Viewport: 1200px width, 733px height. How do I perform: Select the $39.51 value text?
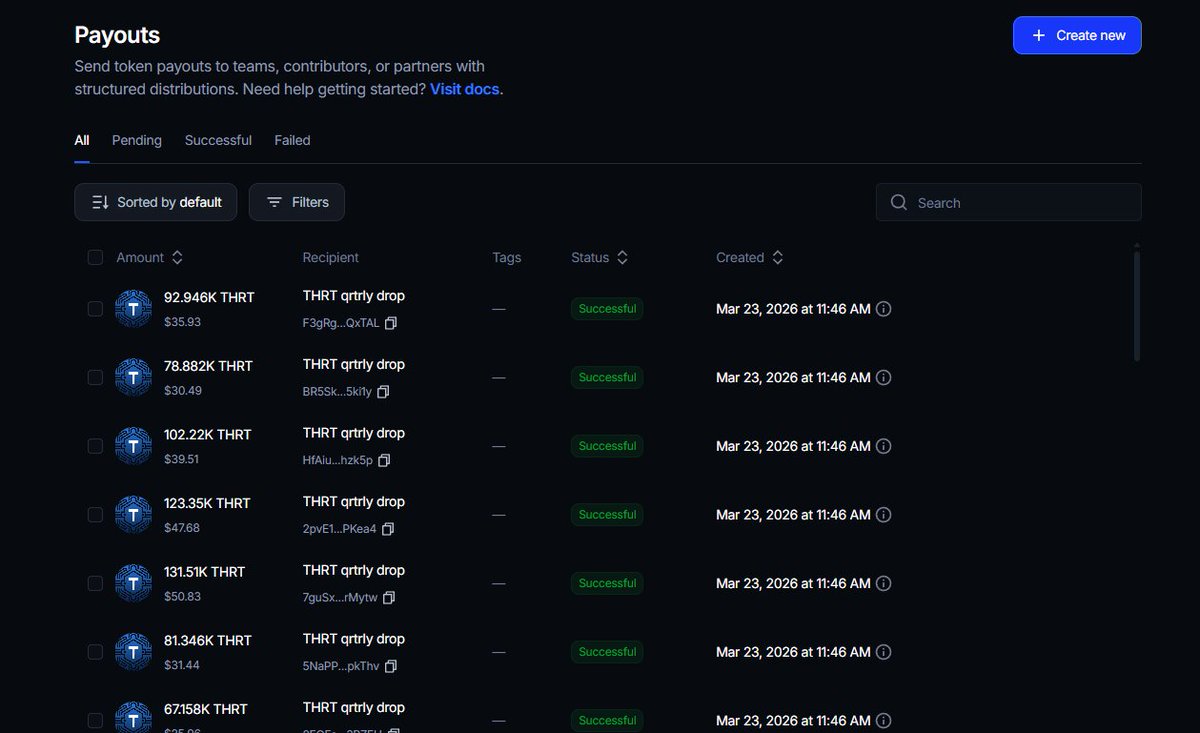(x=181, y=459)
